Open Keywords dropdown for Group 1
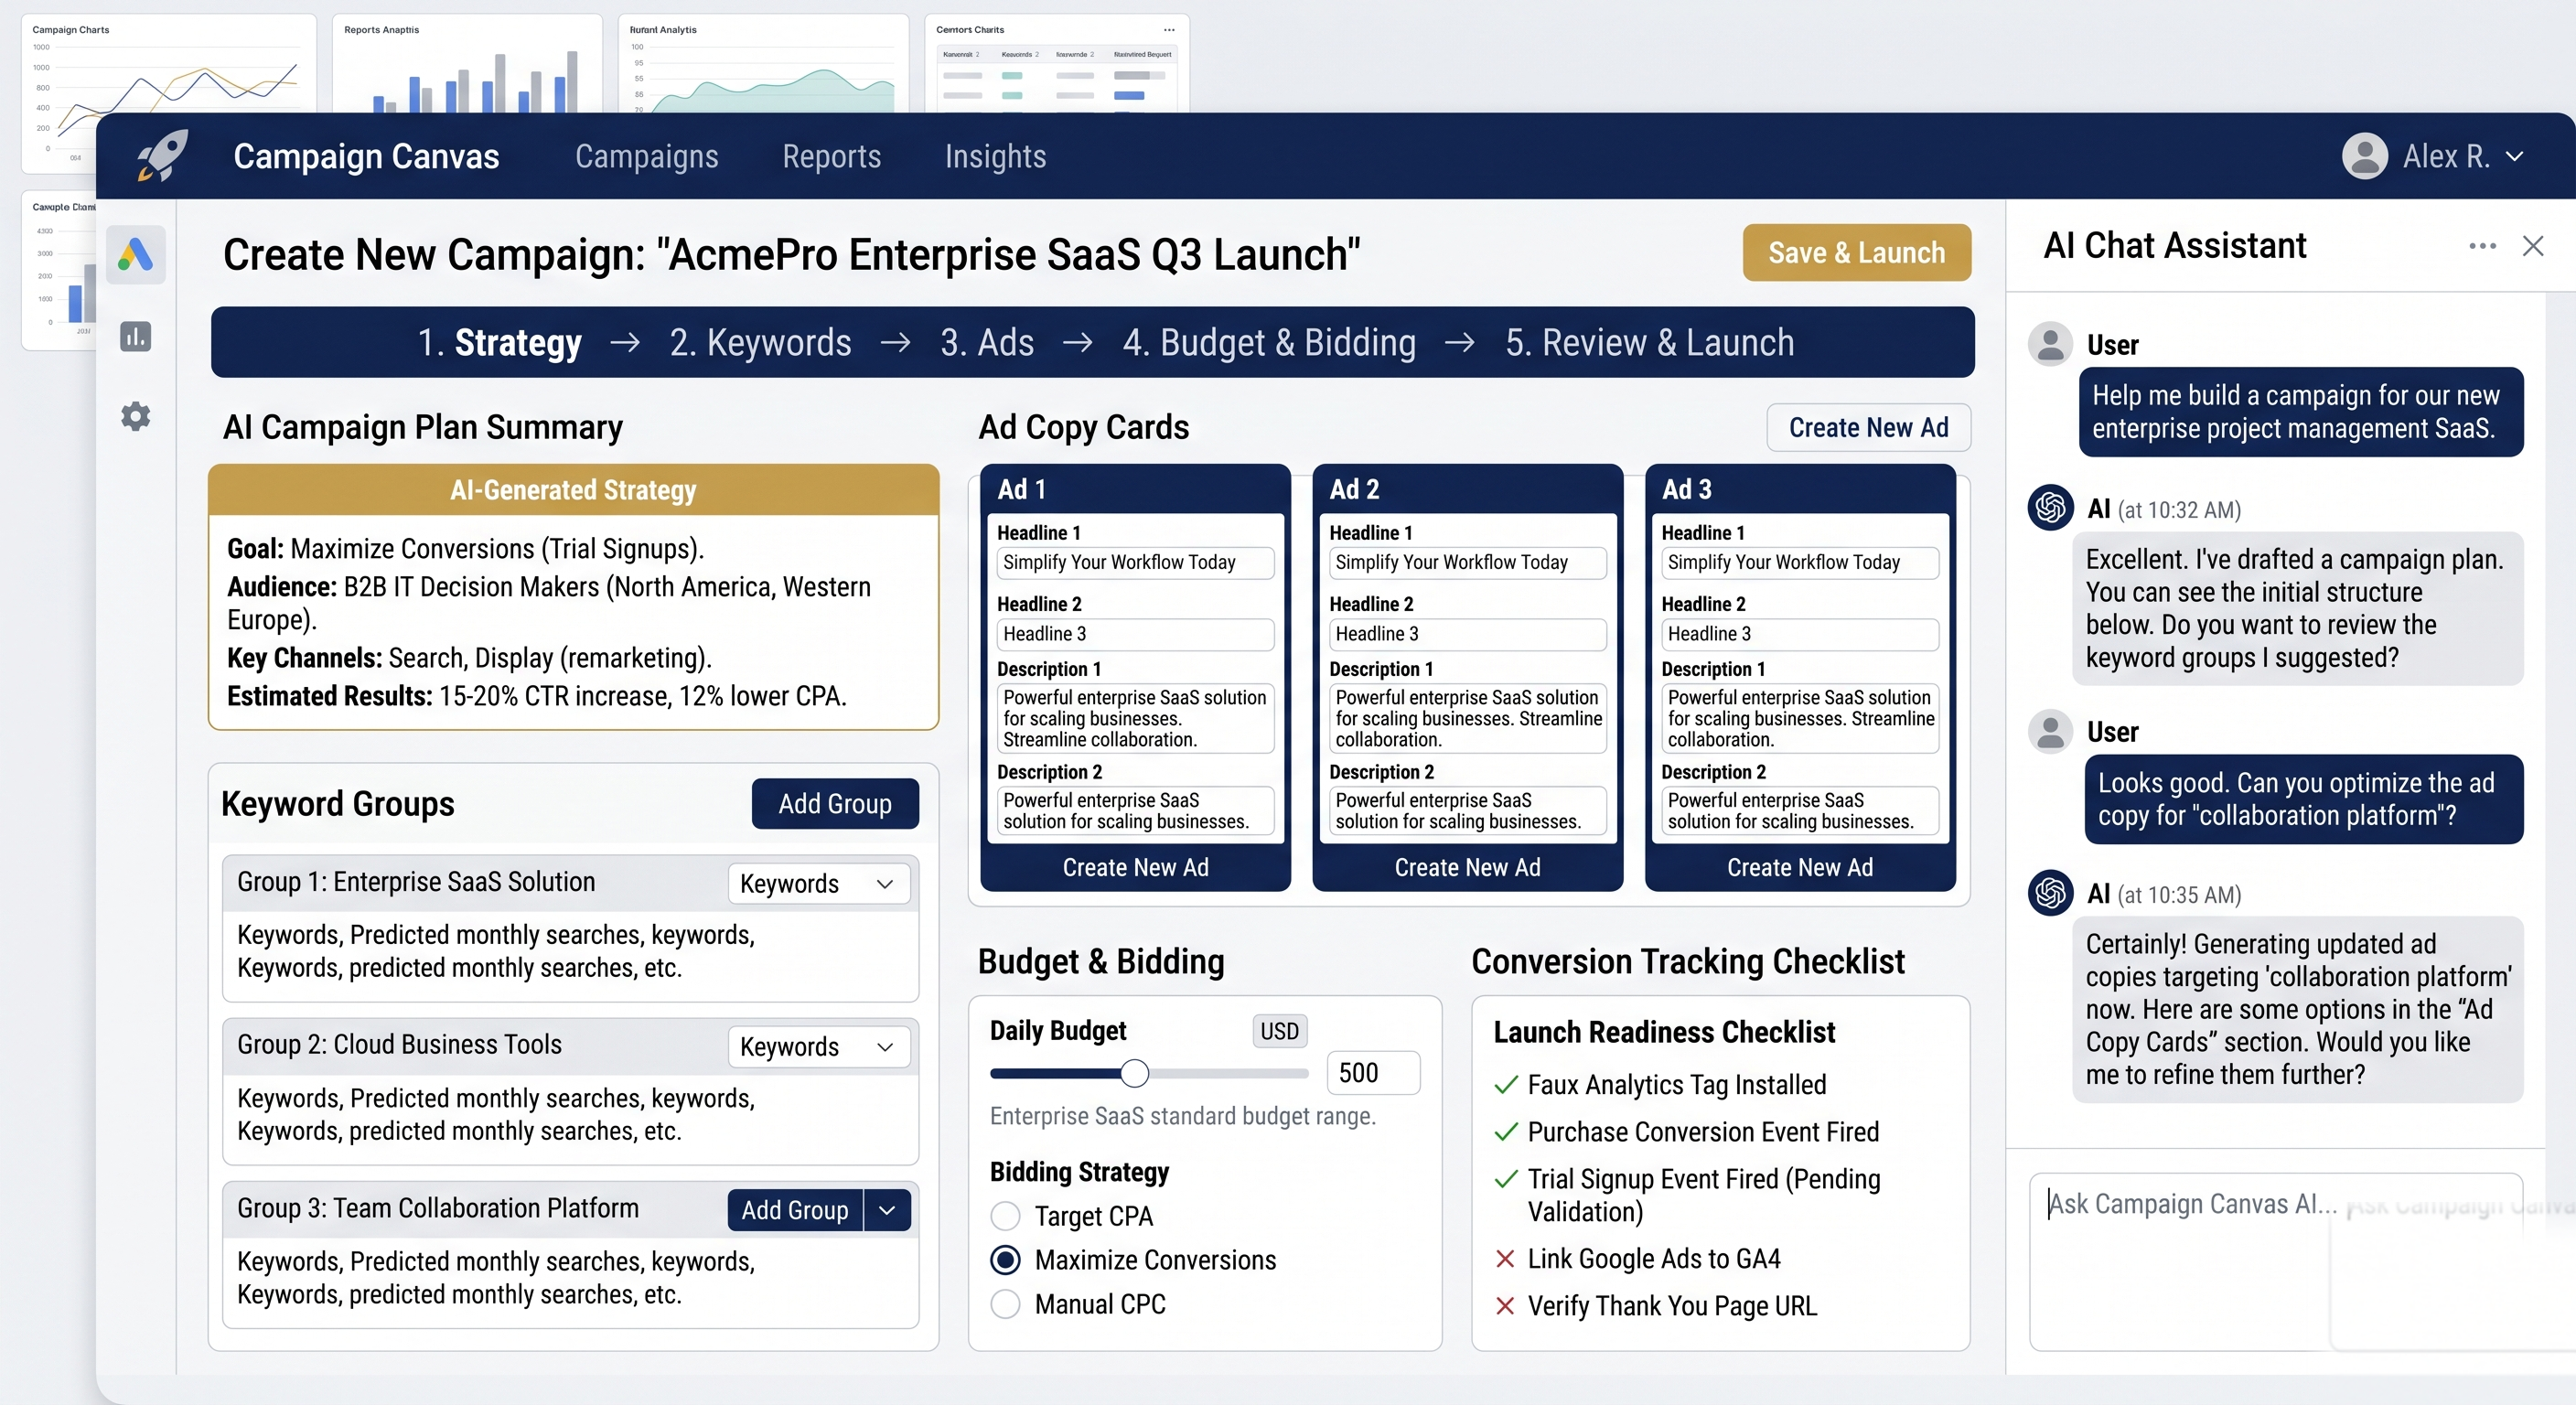 pyautogui.click(x=818, y=884)
